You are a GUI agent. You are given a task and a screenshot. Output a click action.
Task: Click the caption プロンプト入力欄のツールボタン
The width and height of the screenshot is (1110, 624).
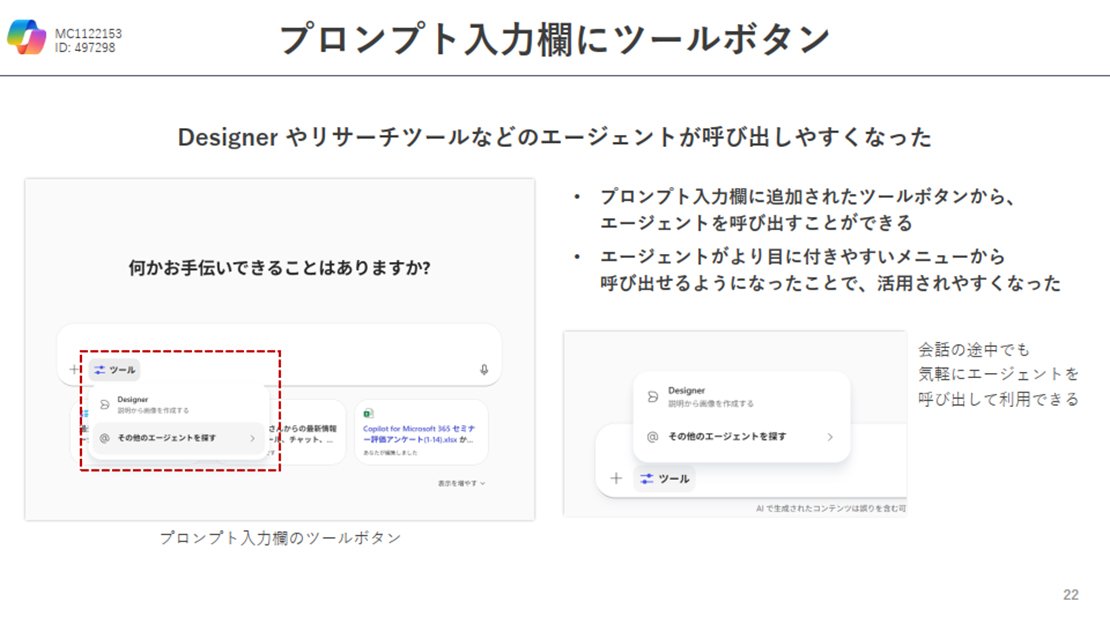[x=280, y=538]
